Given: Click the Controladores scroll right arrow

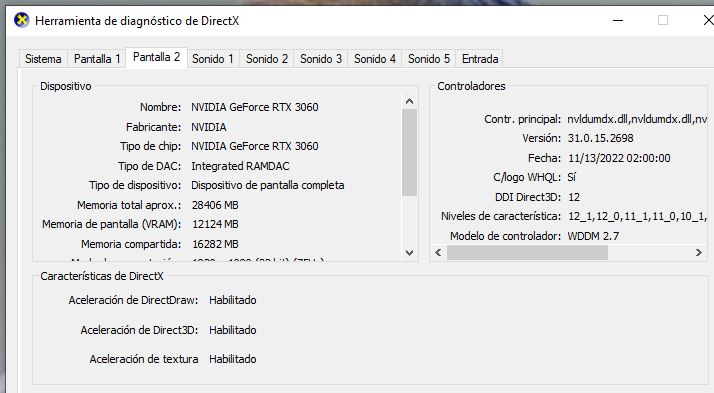Looking at the screenshot, I should click(699, 252).
